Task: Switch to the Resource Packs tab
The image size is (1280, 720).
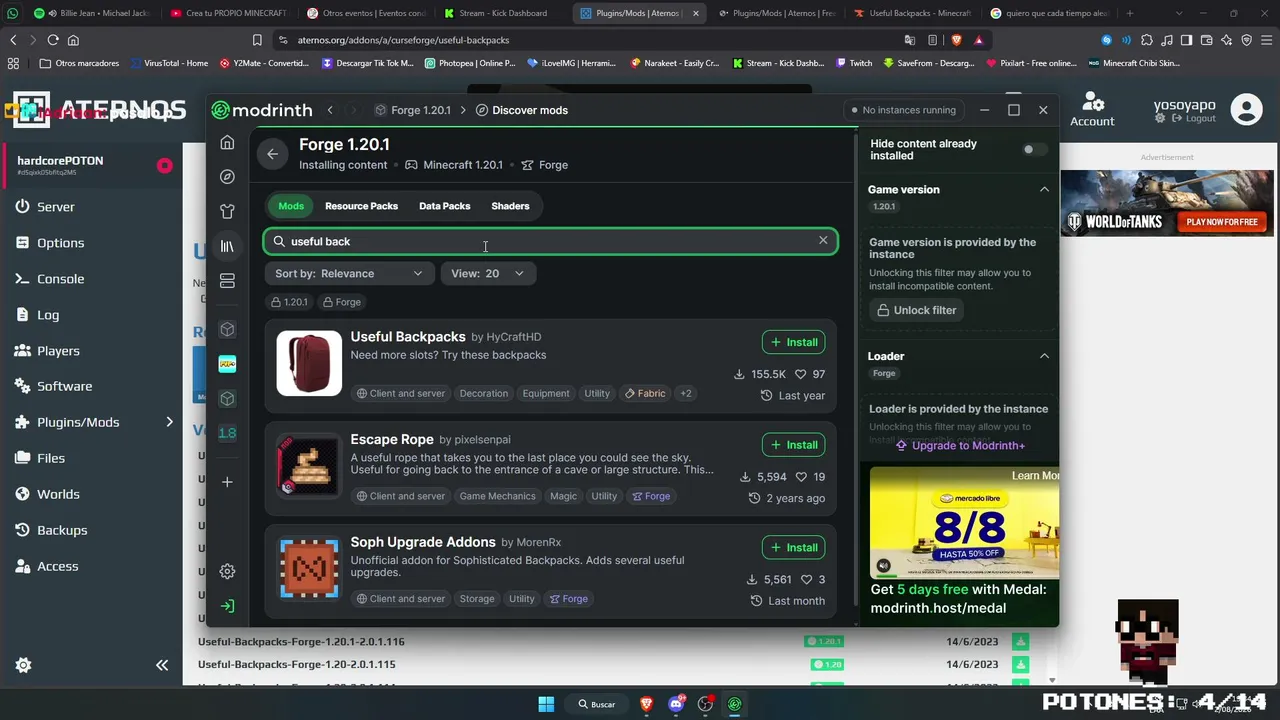Action: tap(361, 206)
